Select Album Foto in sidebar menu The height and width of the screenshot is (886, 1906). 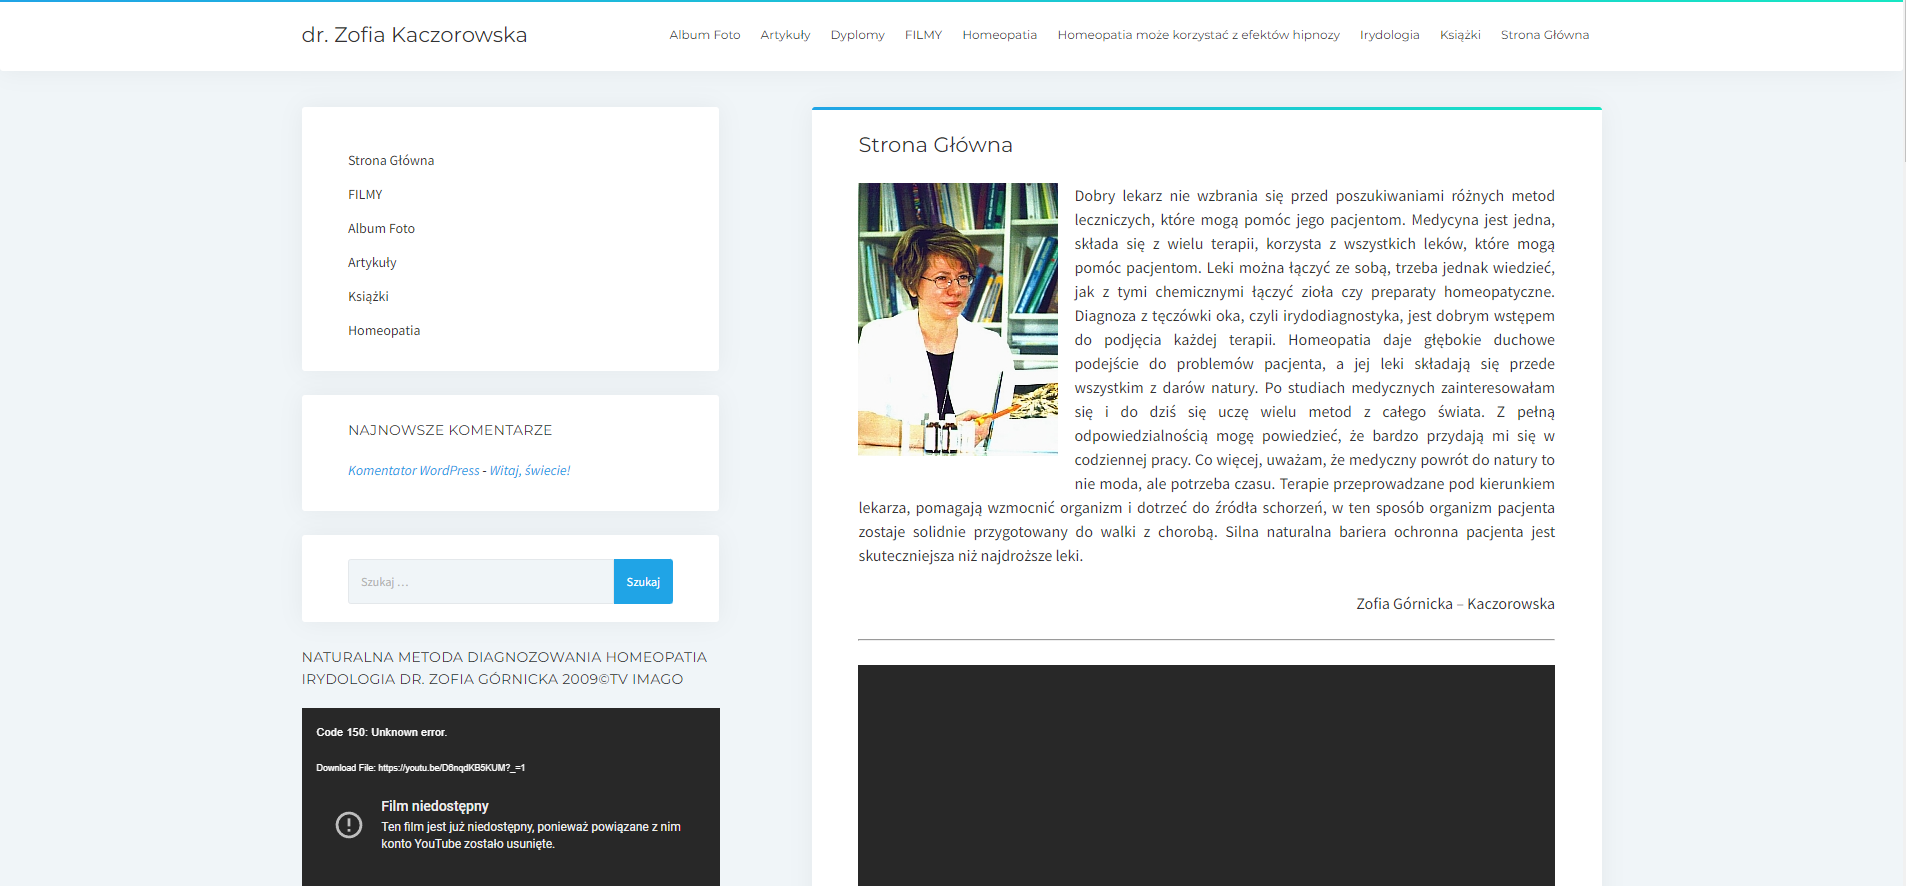[381, 229]
